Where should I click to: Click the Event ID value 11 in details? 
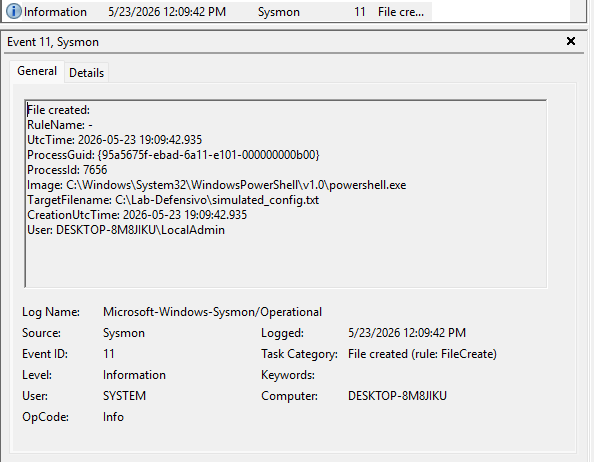pyautogui.click(x=109, y=354)
